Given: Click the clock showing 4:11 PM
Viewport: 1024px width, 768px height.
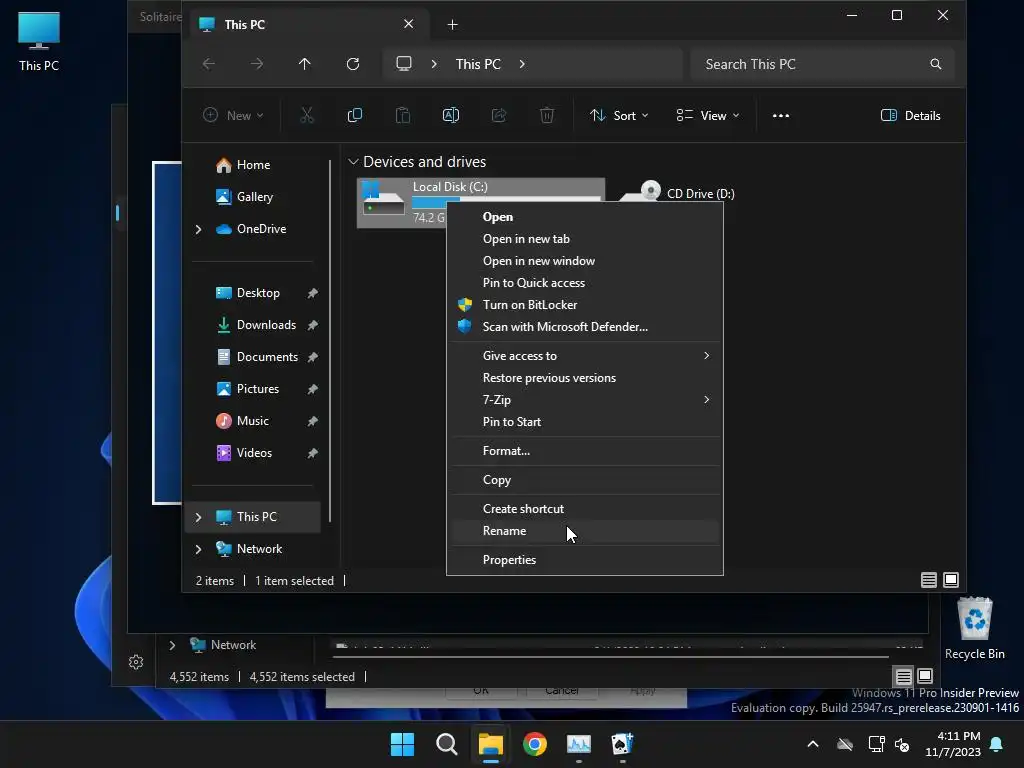Looking at the screenshot, I should pyautogui.click(x=953, y=744).
